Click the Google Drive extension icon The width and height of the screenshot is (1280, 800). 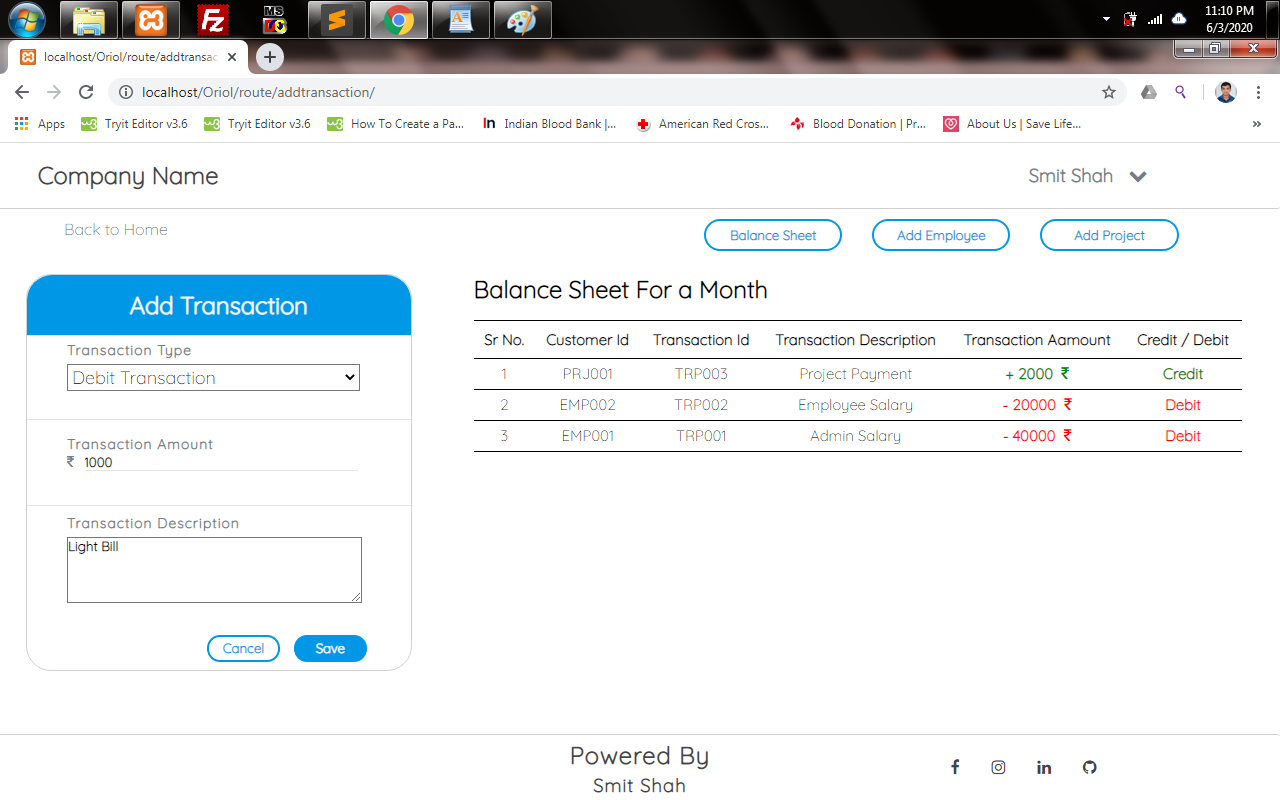(1149, 92)
